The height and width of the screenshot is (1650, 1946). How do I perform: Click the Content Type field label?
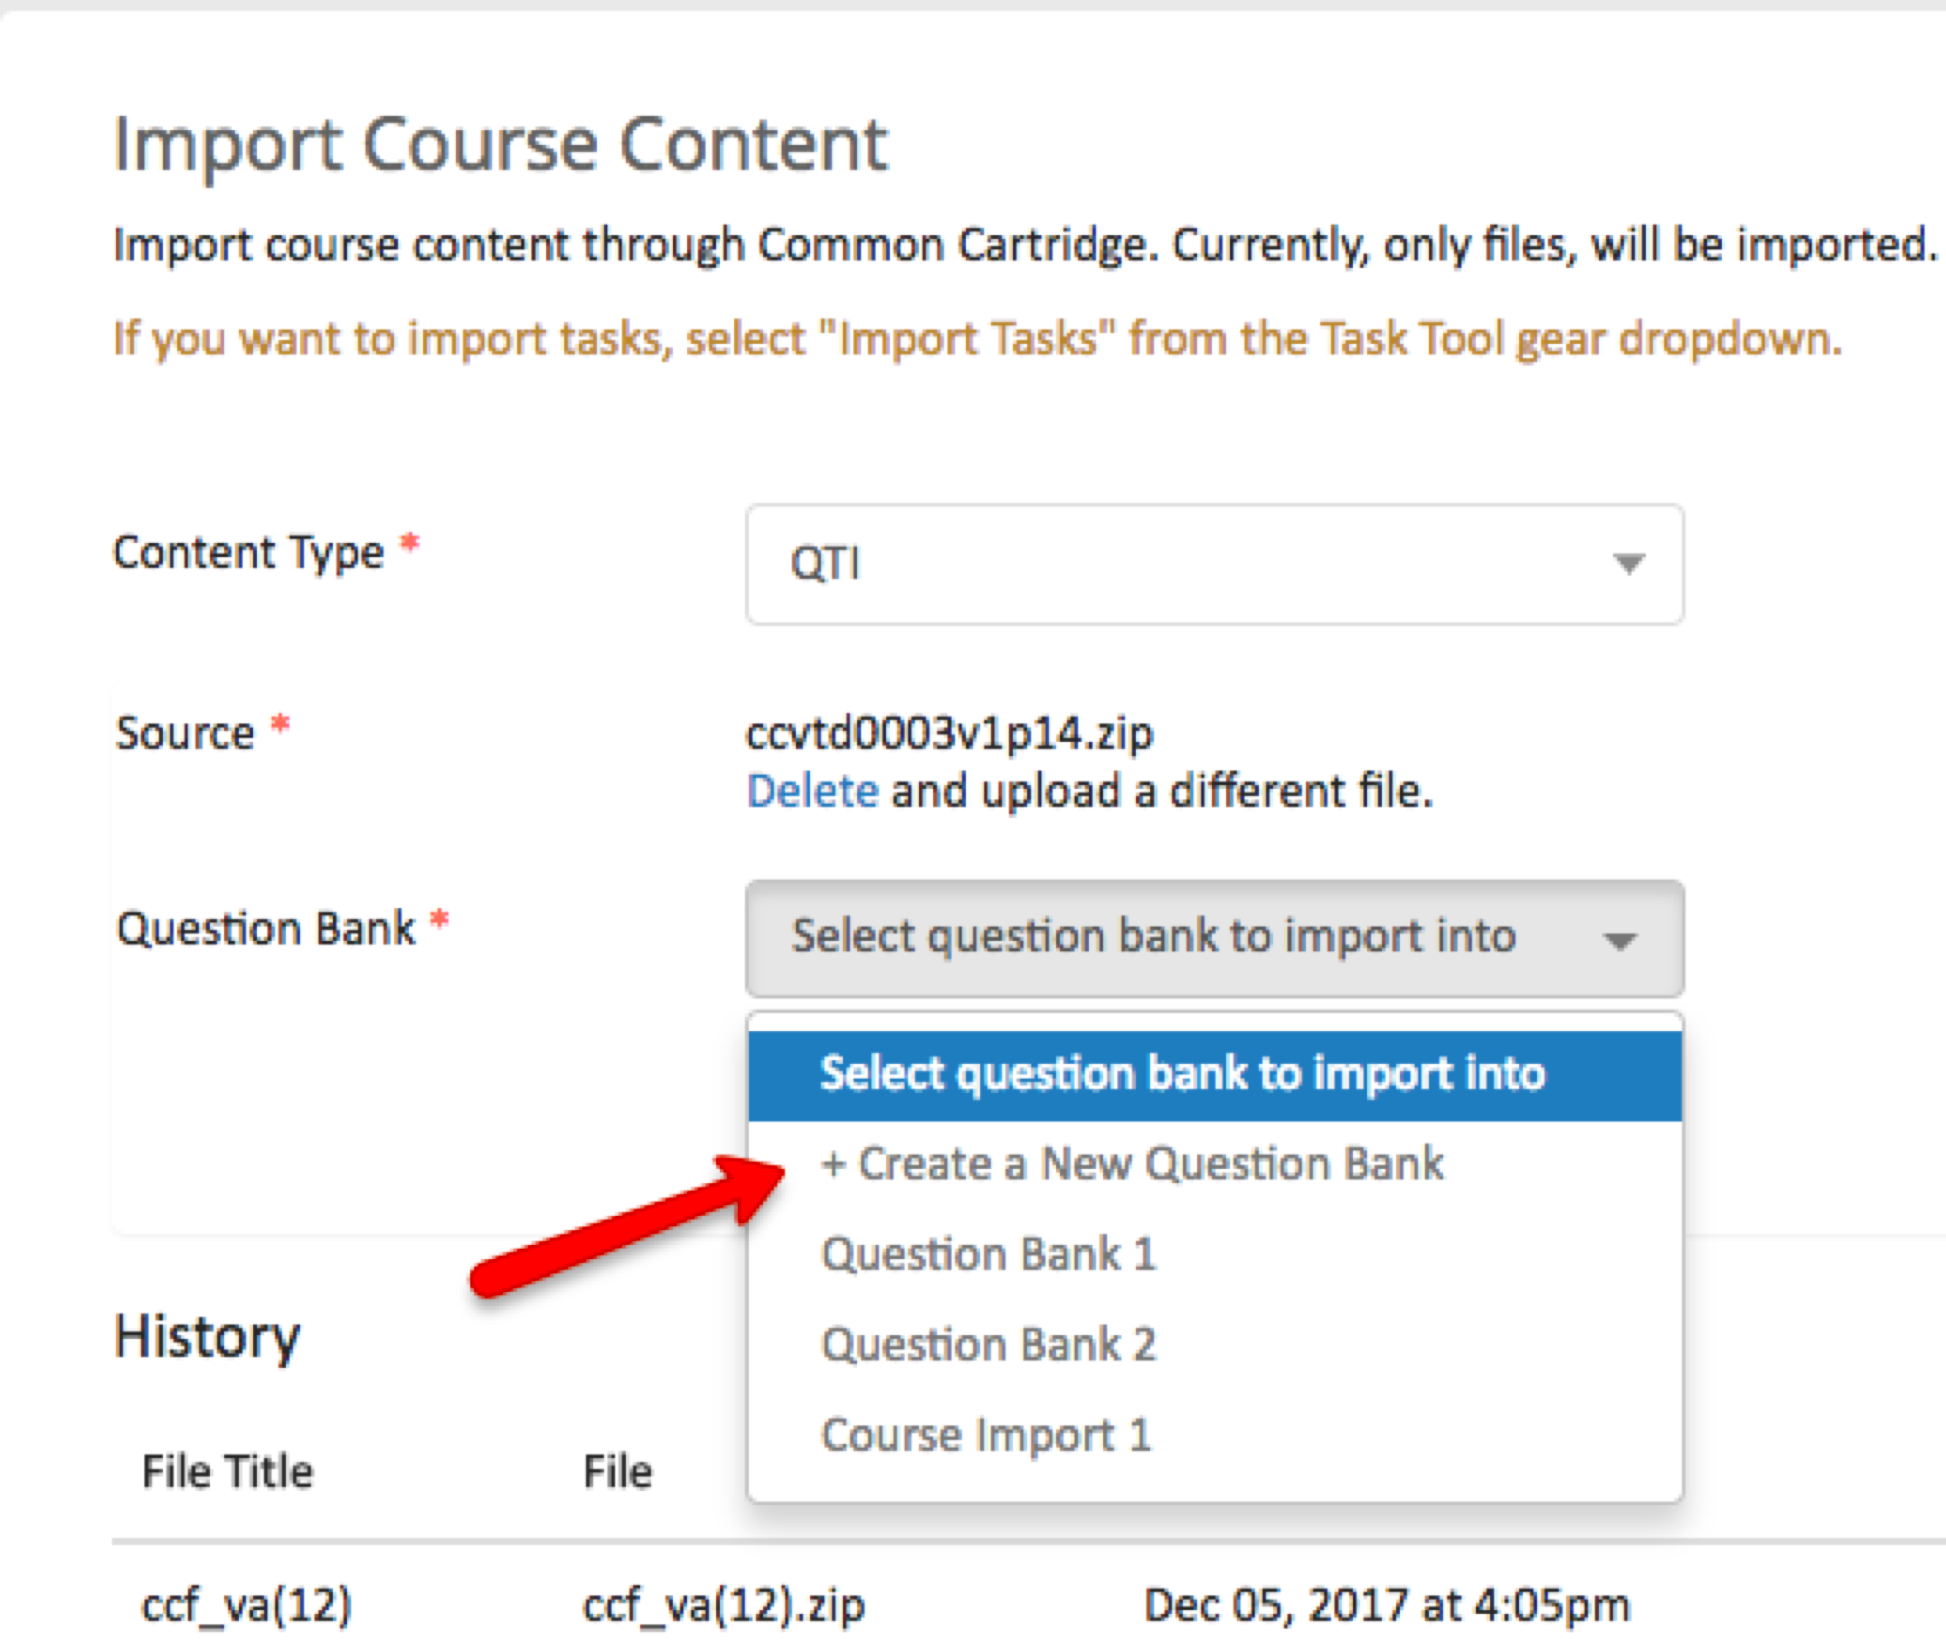coord(248,553)
